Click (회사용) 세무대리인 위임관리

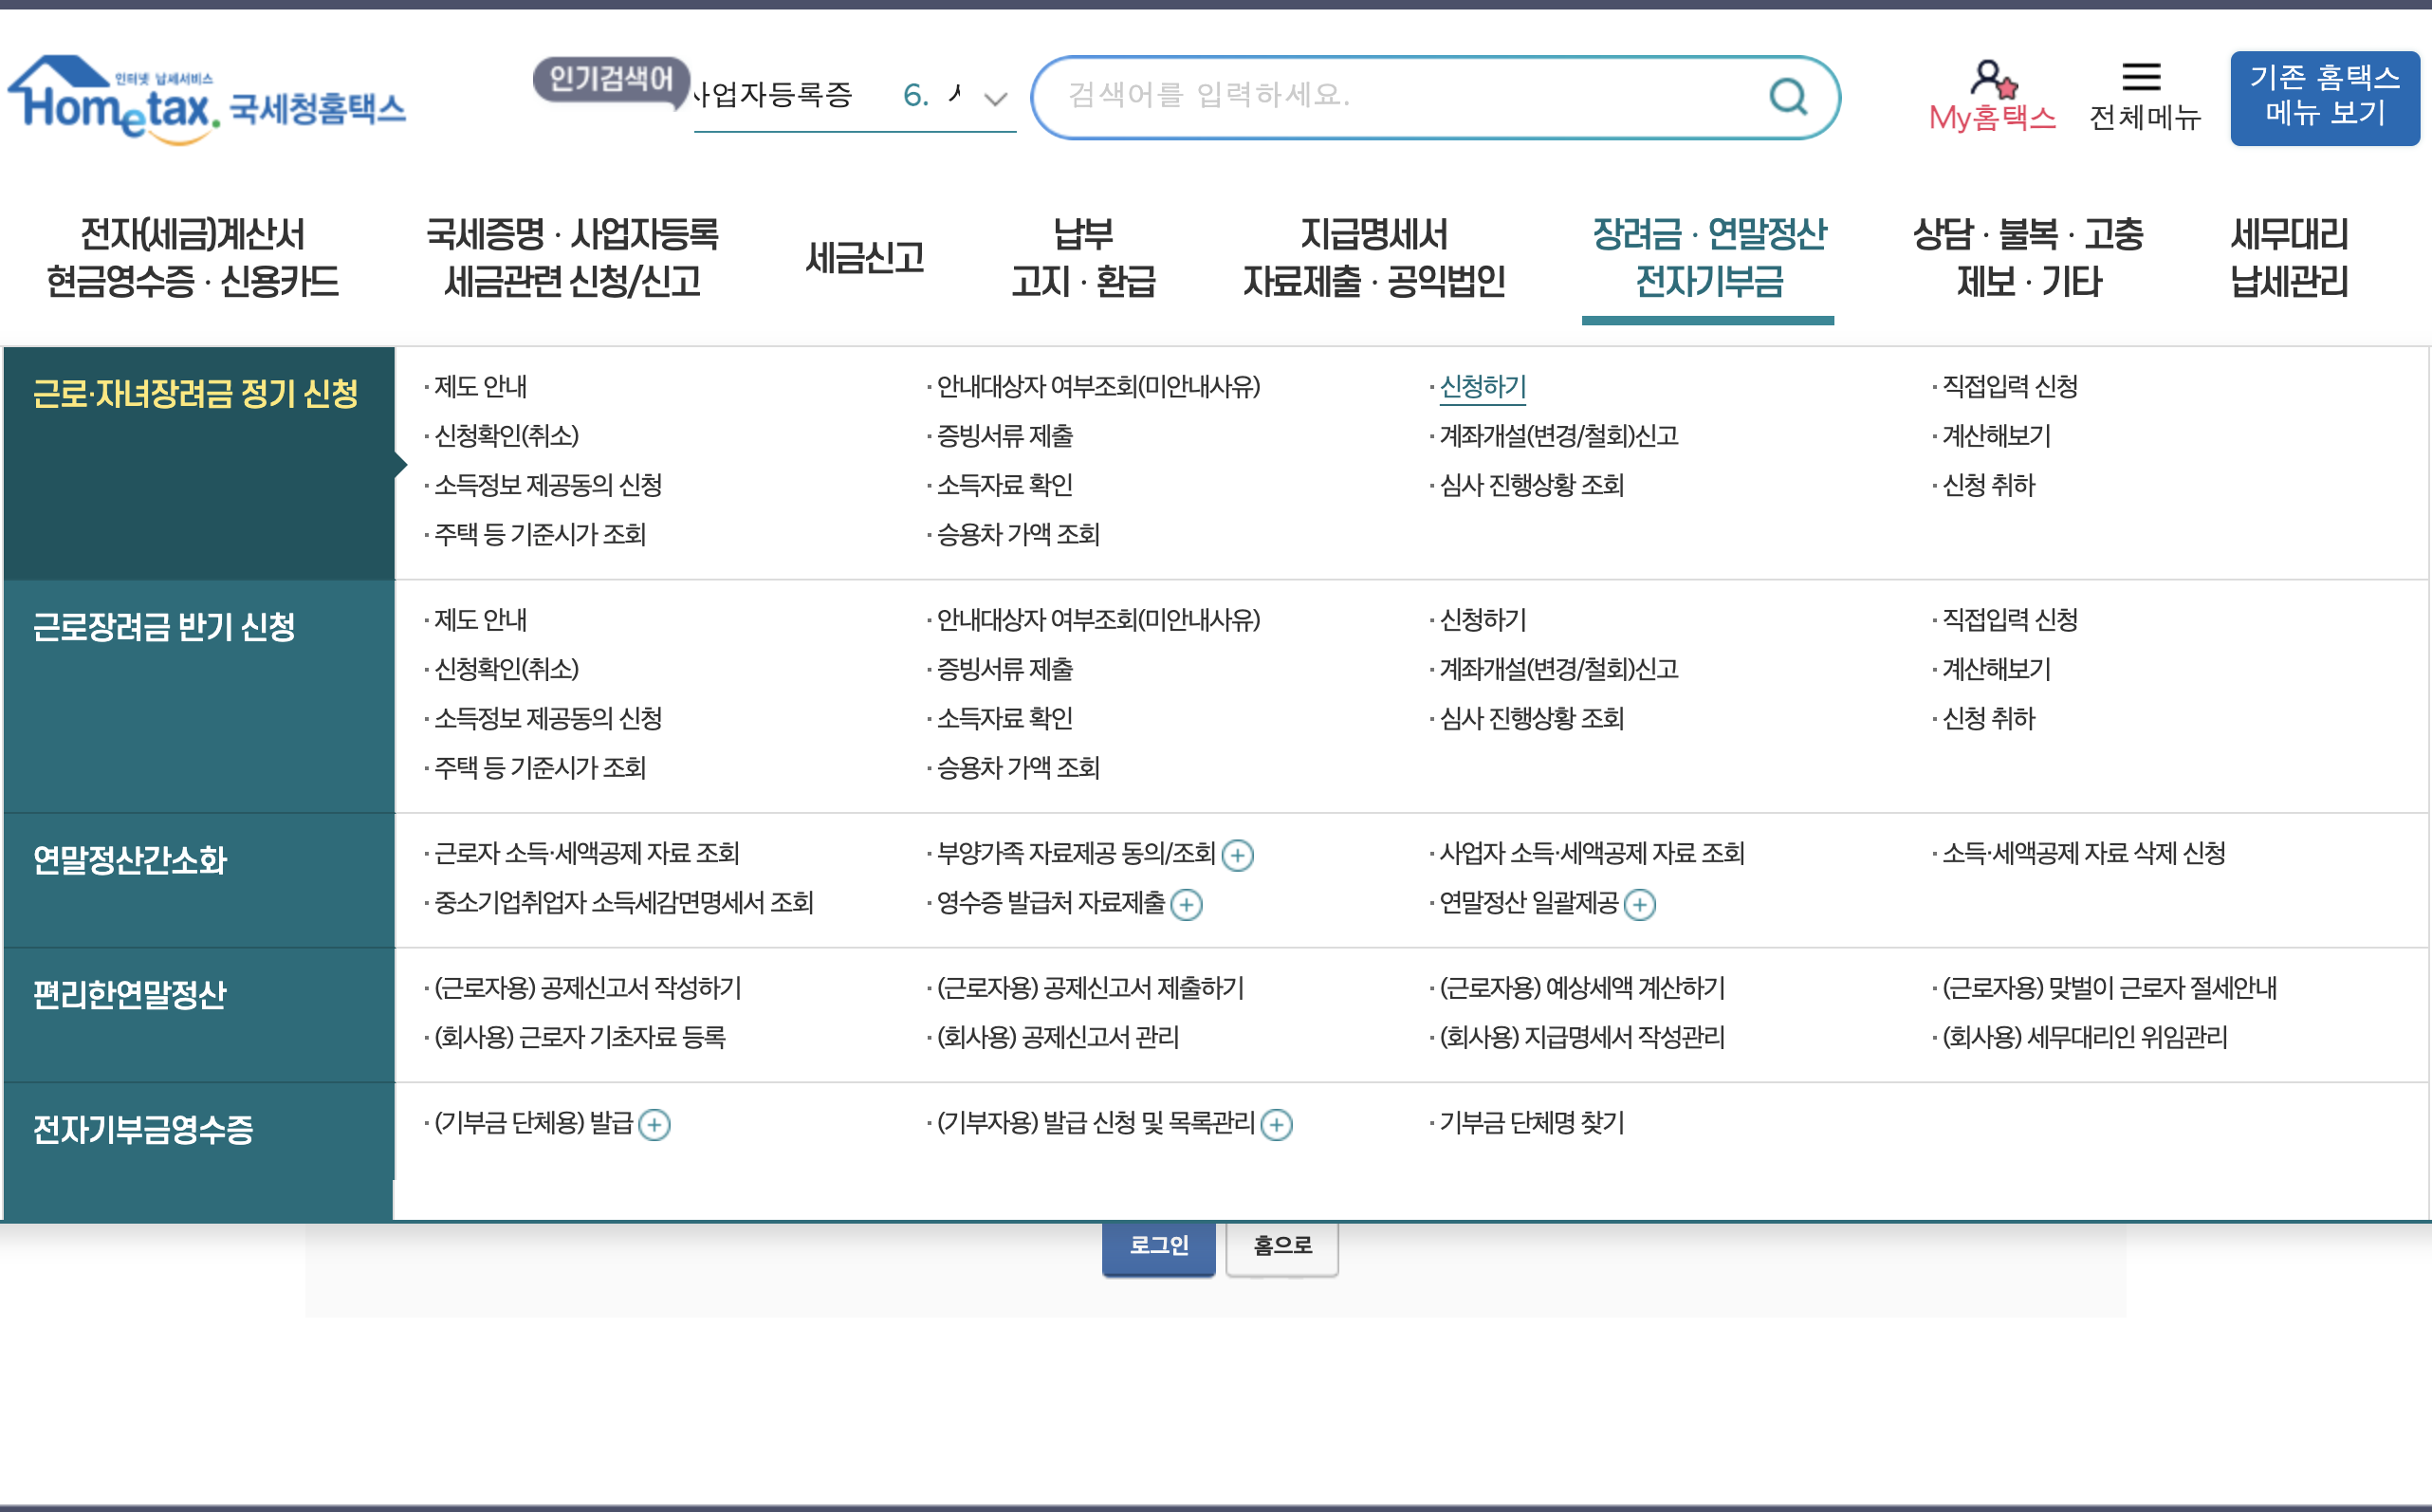point(2084,1038)
